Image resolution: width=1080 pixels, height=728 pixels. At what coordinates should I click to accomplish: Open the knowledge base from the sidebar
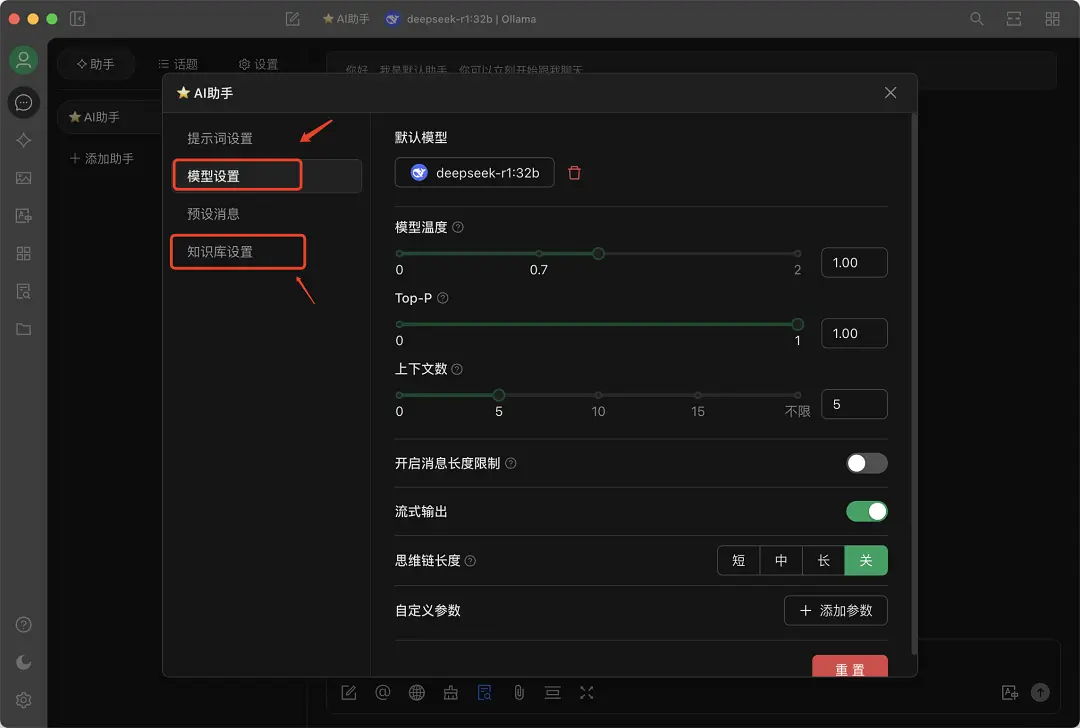(x=24, y=291)
